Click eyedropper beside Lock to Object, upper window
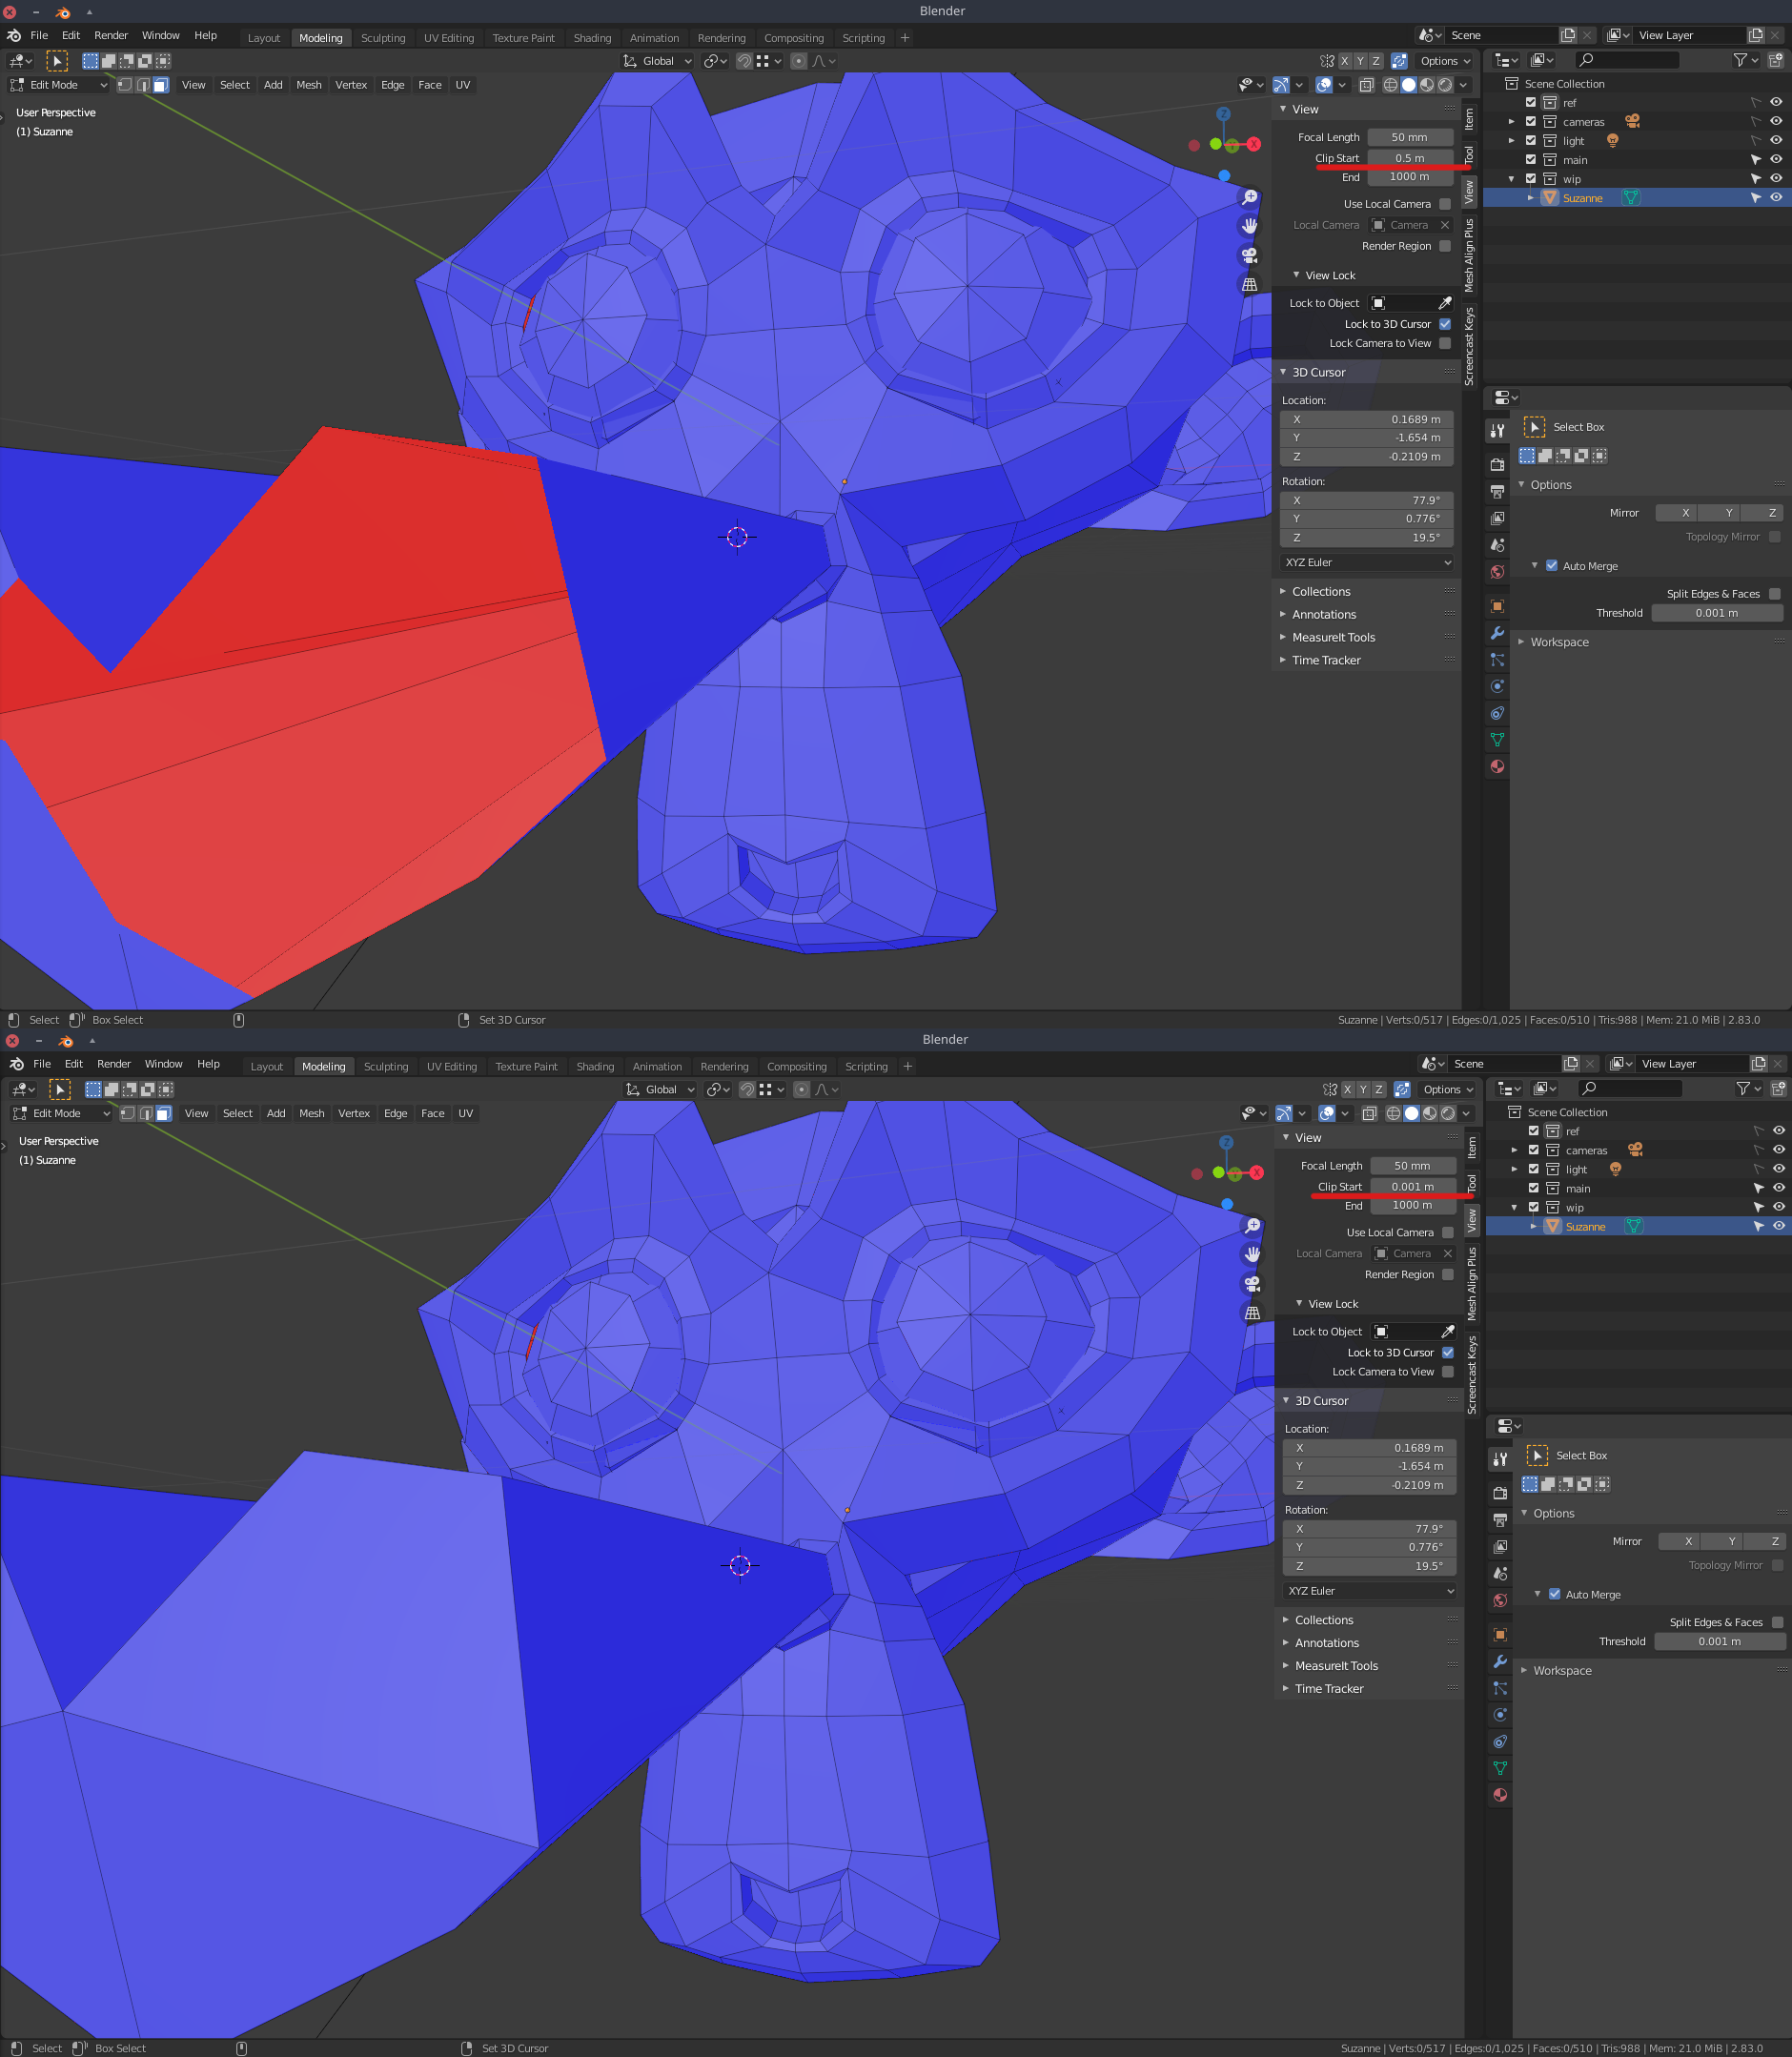 pos(1444,303)
